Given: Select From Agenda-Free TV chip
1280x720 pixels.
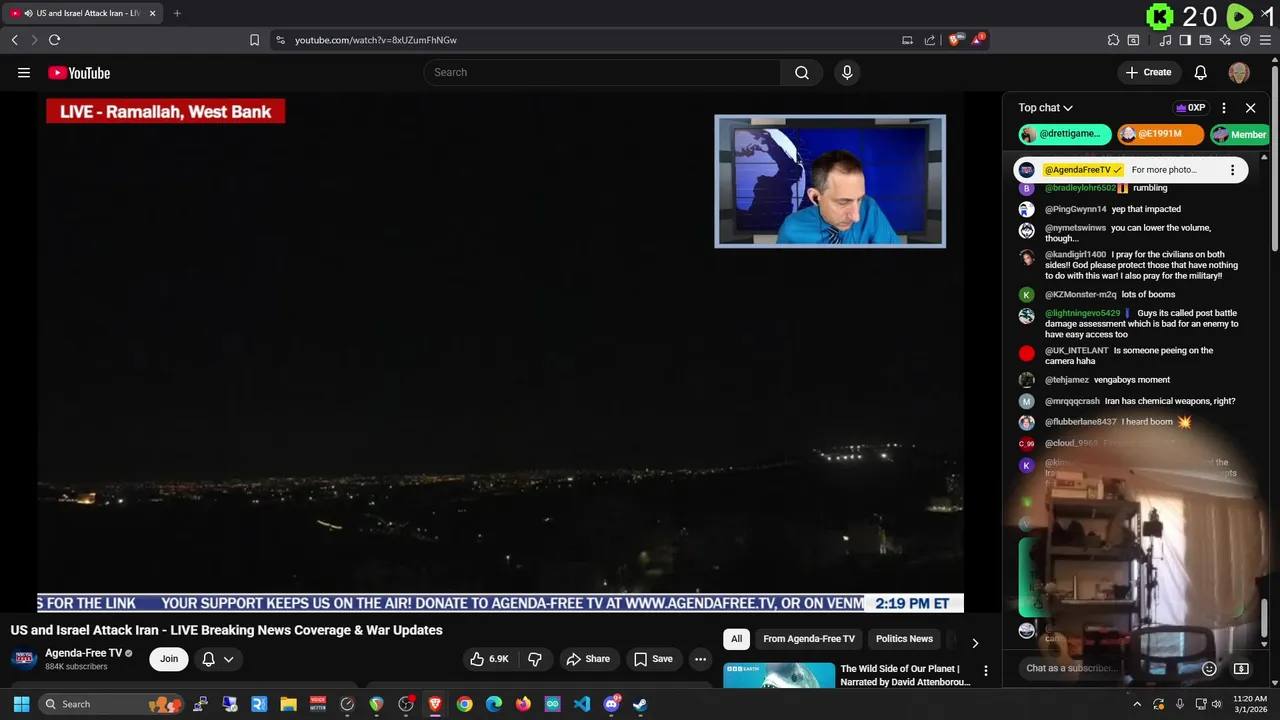Looking at the screenshot, I should (x=809, y=639).
